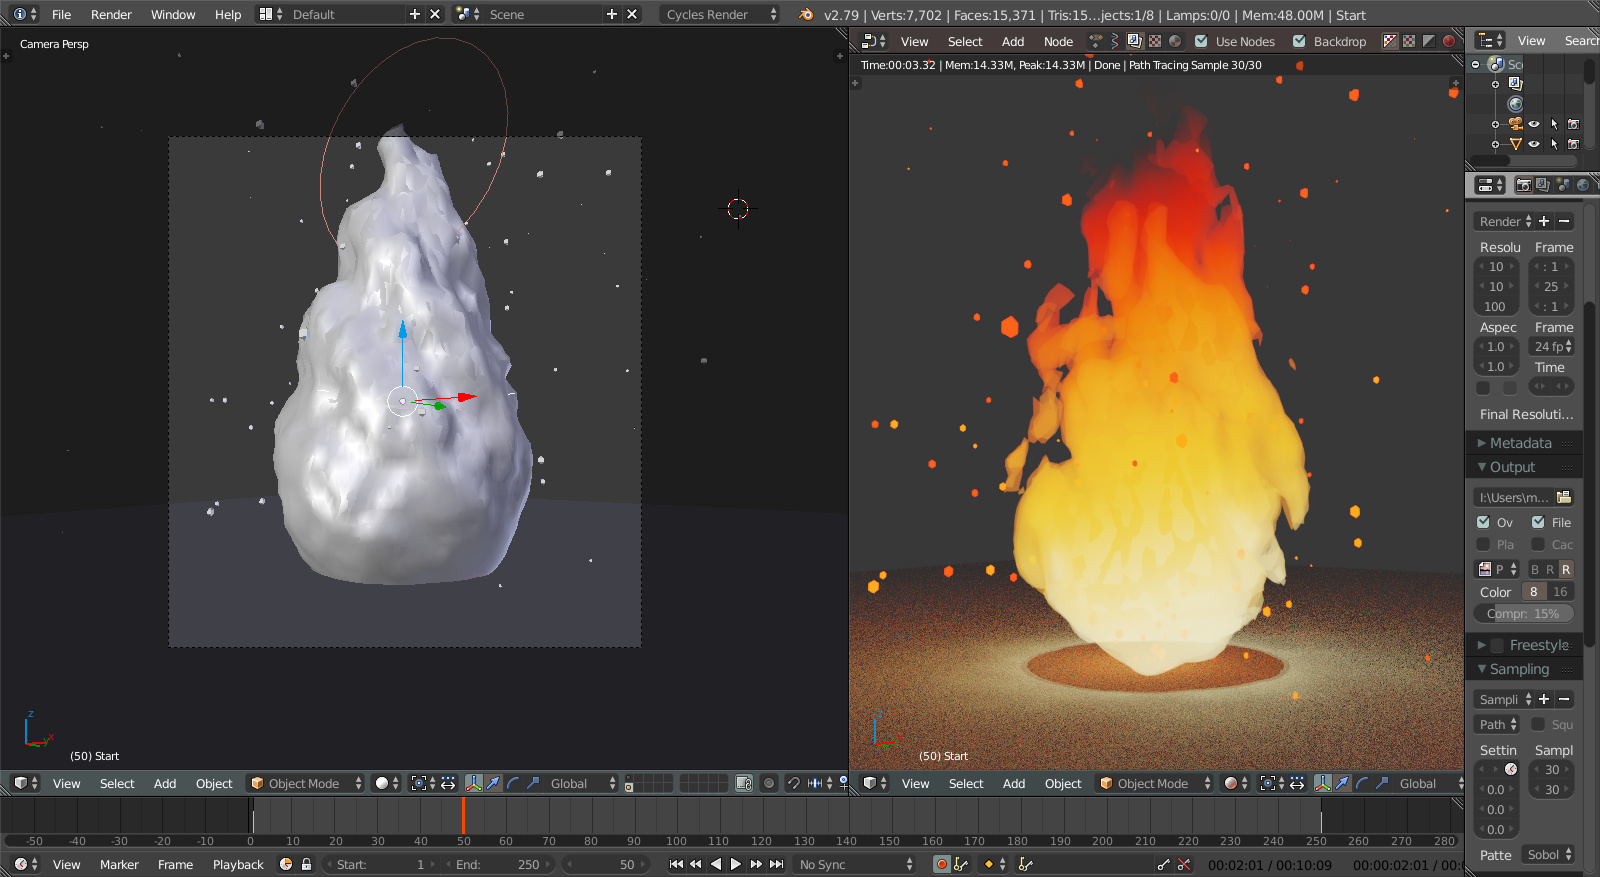Open output path folder browser icon

click(1564, 497)
